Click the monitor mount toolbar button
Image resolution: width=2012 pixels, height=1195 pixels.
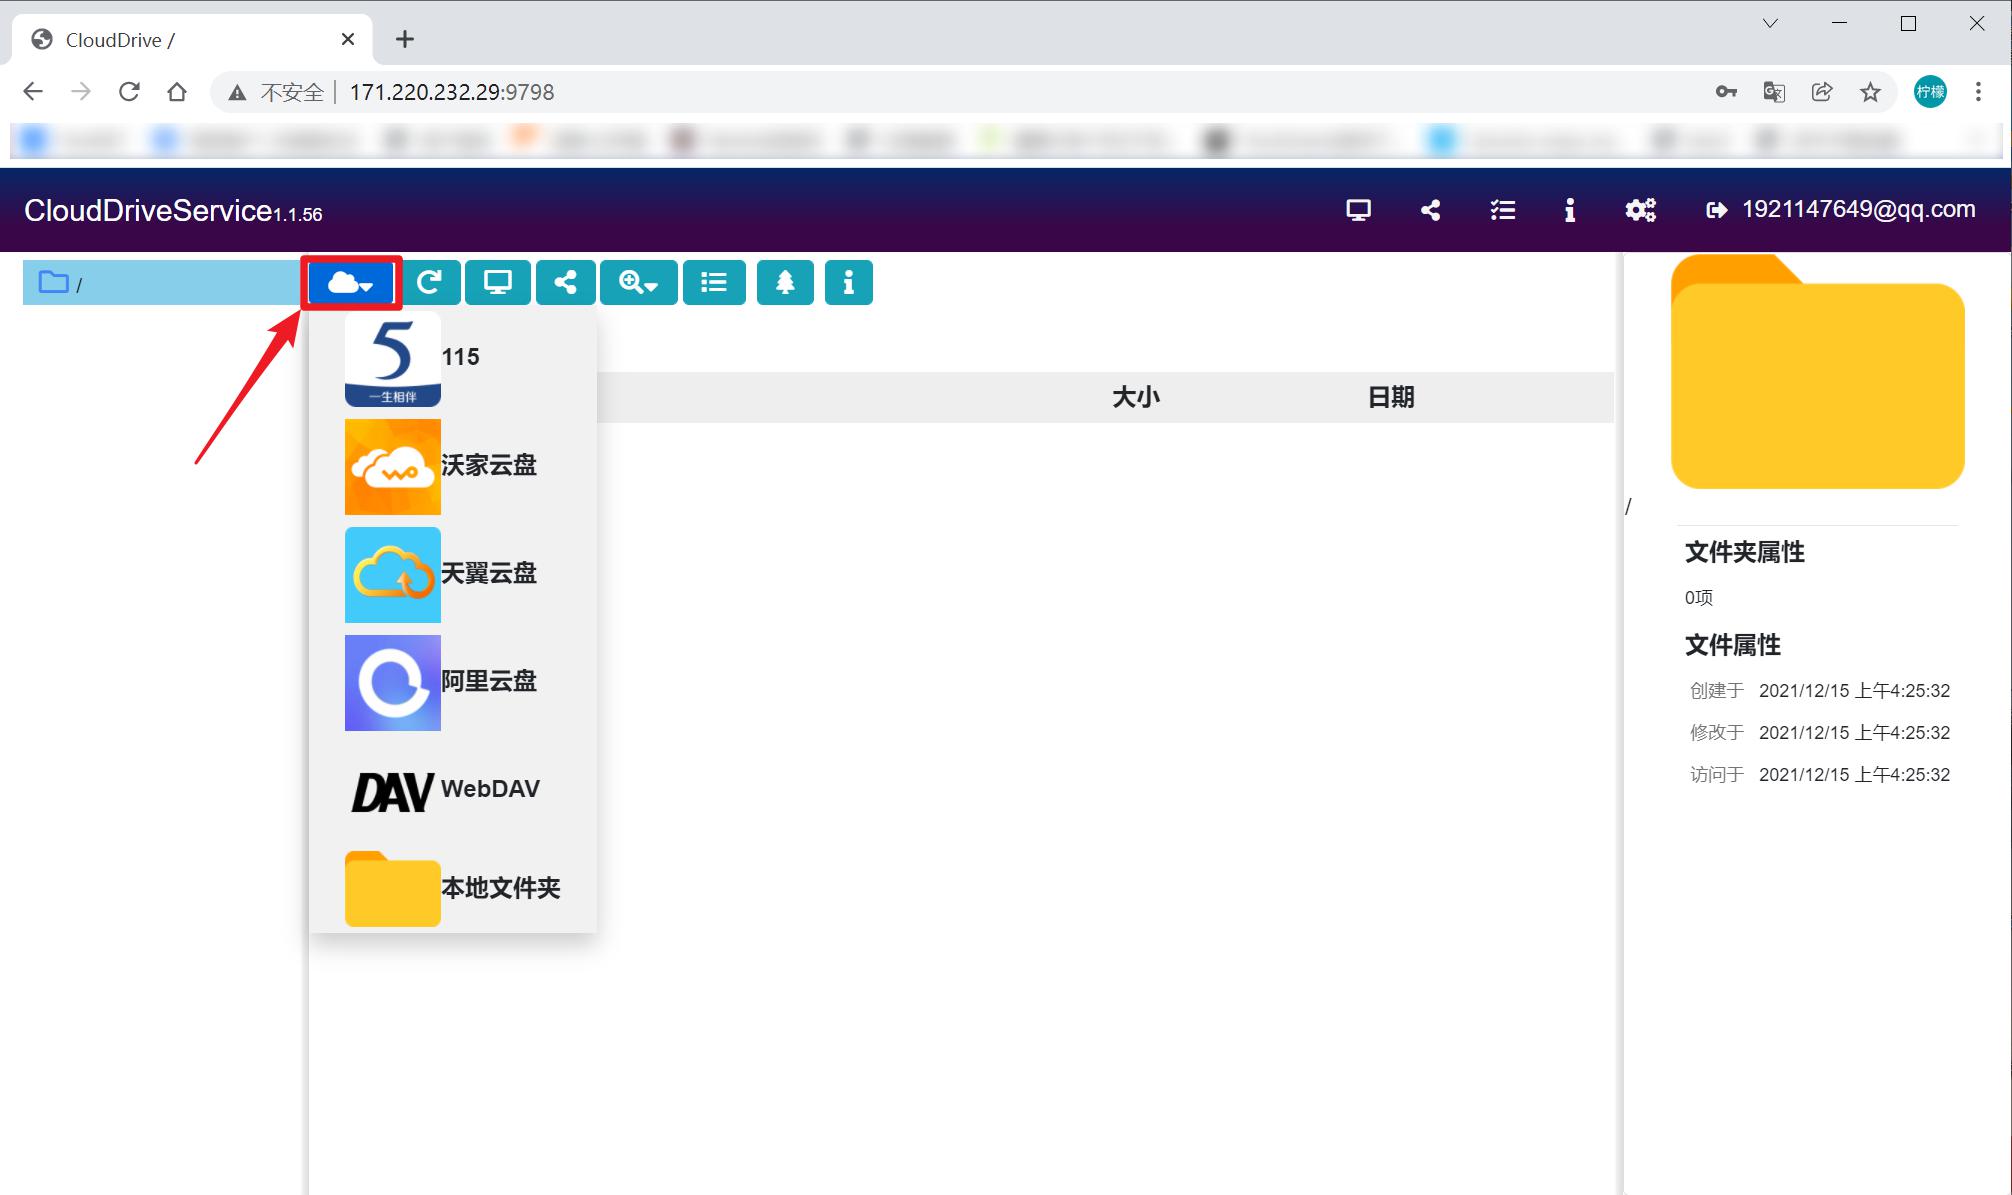click(x=498, y=283)
